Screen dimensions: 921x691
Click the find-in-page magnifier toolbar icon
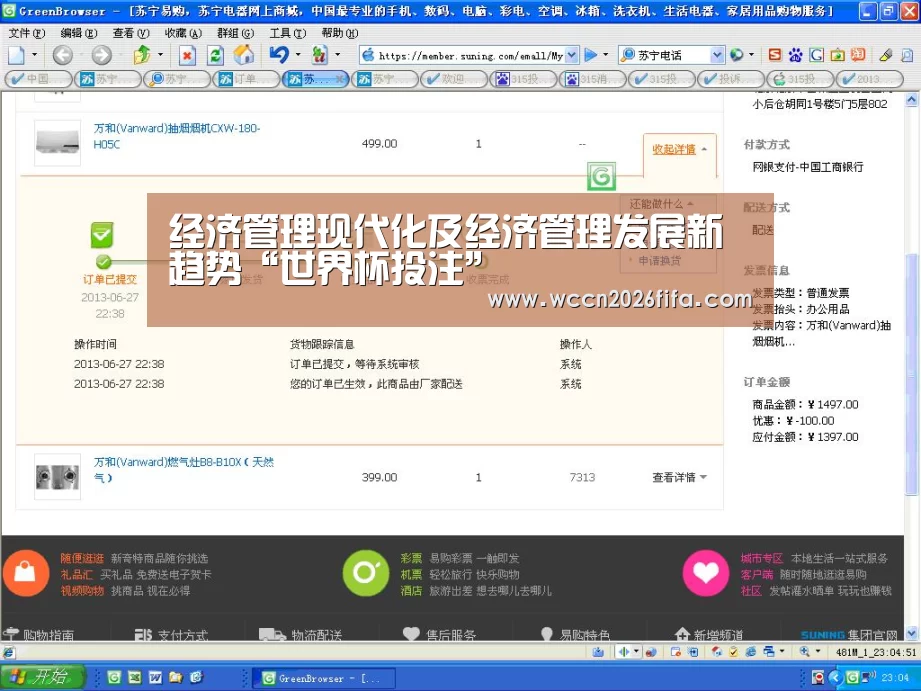pos(907,55)
